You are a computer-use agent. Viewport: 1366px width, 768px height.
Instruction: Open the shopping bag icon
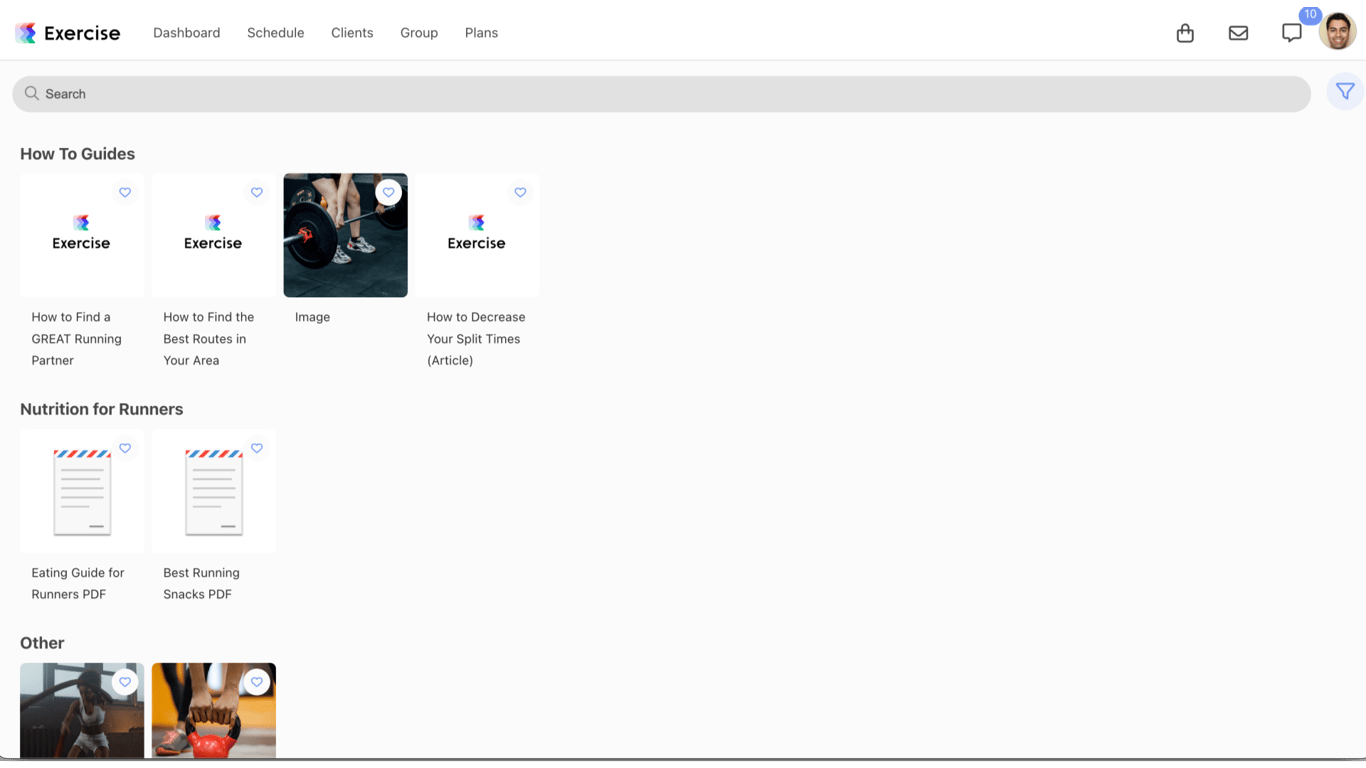pos(1185,32)
